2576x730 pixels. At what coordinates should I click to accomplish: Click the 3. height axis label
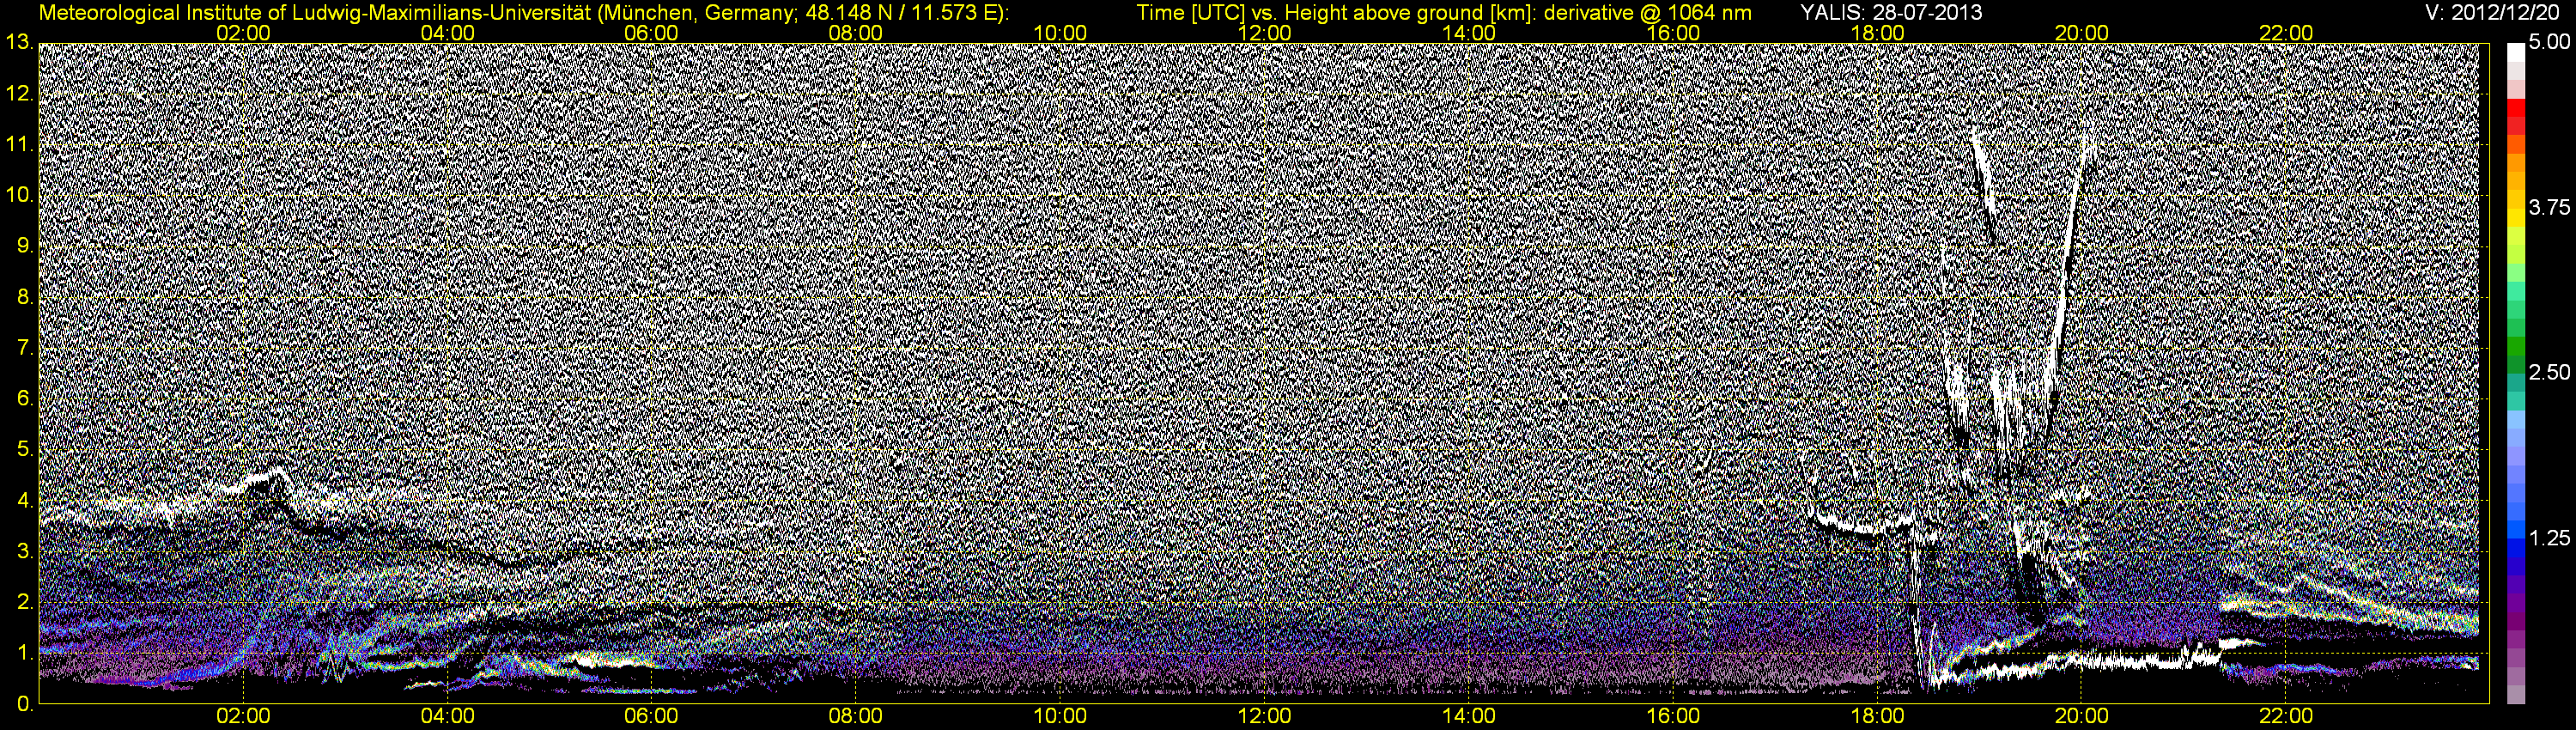pos(25,552)
